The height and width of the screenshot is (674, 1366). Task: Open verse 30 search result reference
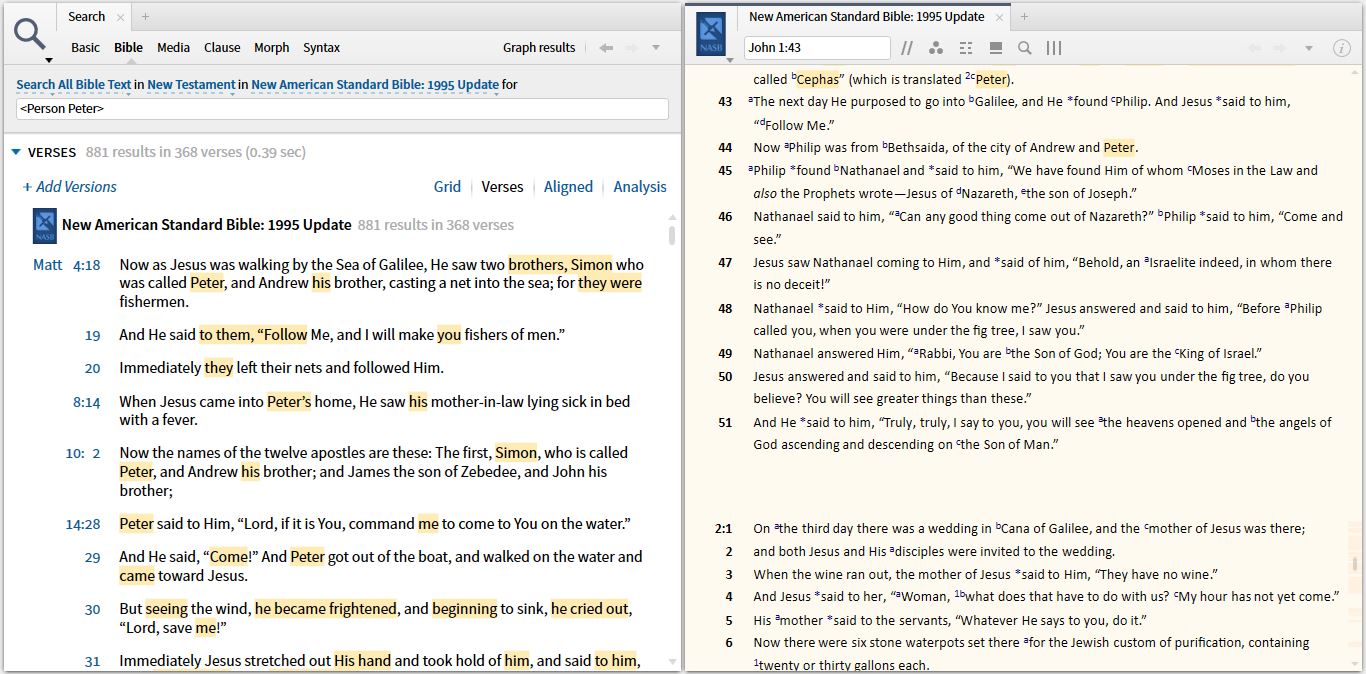point(92,609)
